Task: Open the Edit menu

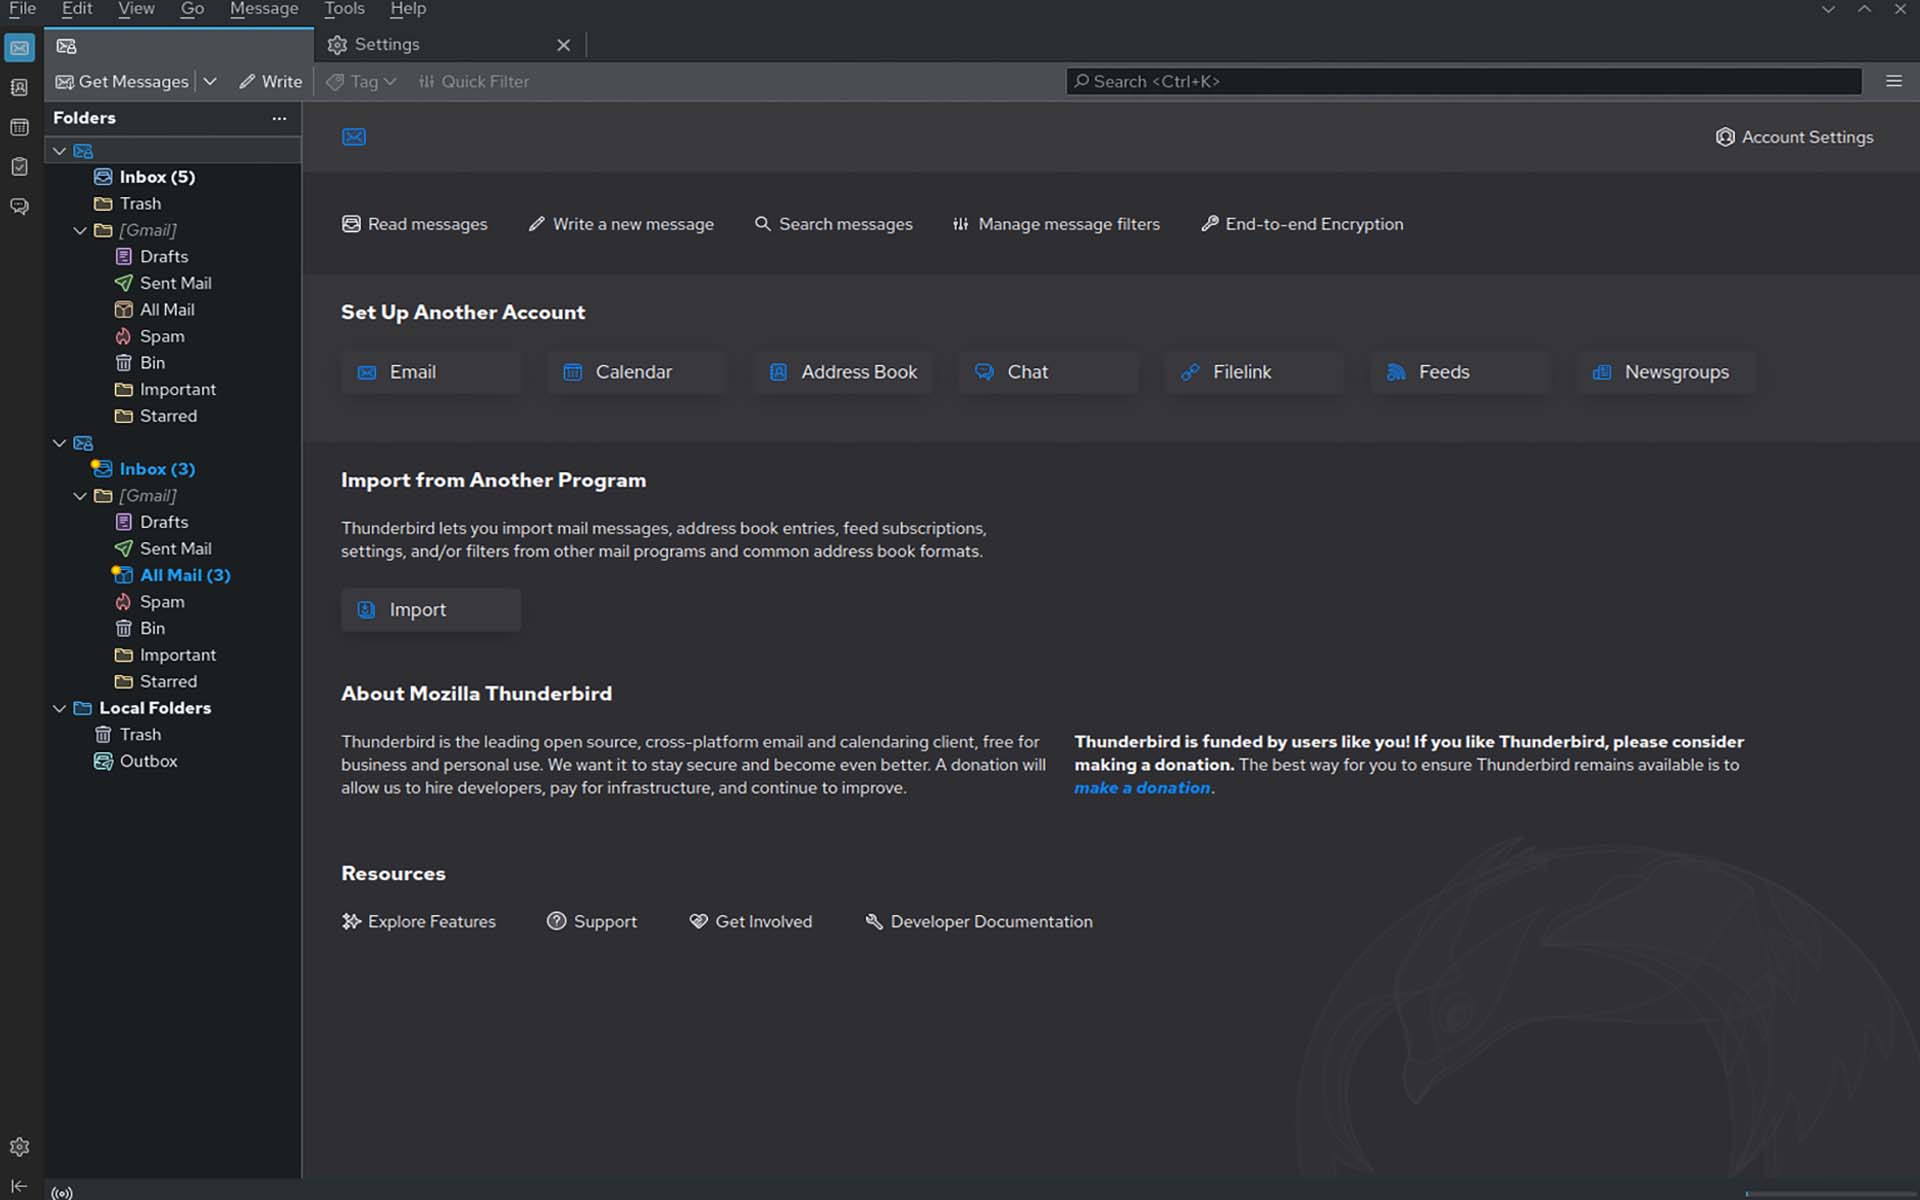Action: pos(77,9)
